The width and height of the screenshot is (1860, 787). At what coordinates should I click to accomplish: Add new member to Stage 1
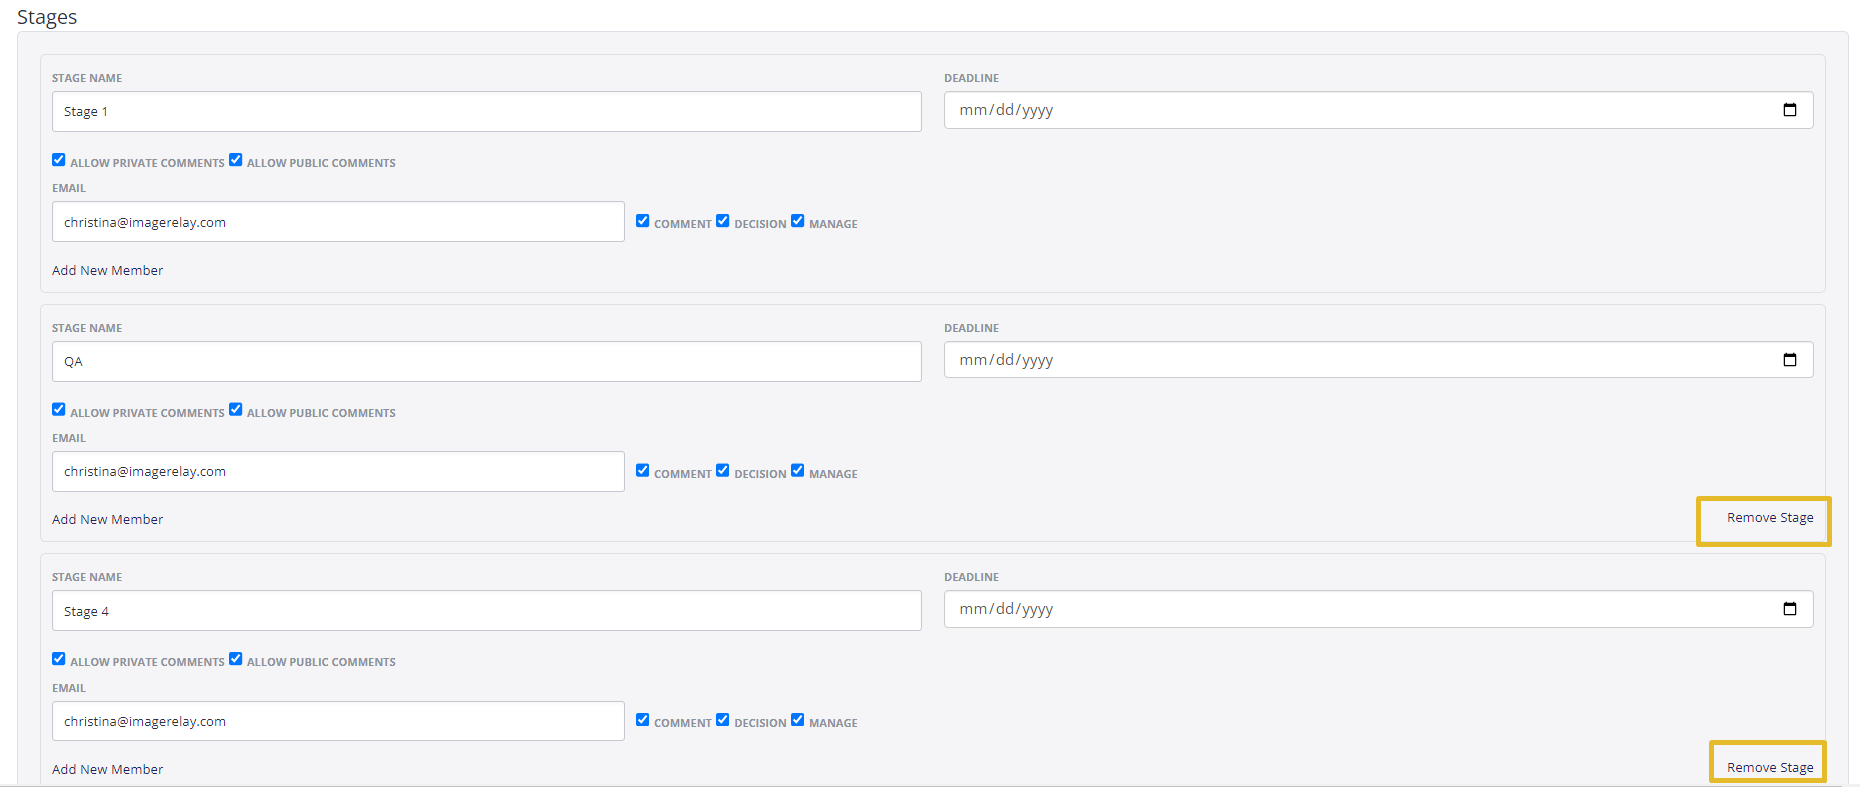108,271
